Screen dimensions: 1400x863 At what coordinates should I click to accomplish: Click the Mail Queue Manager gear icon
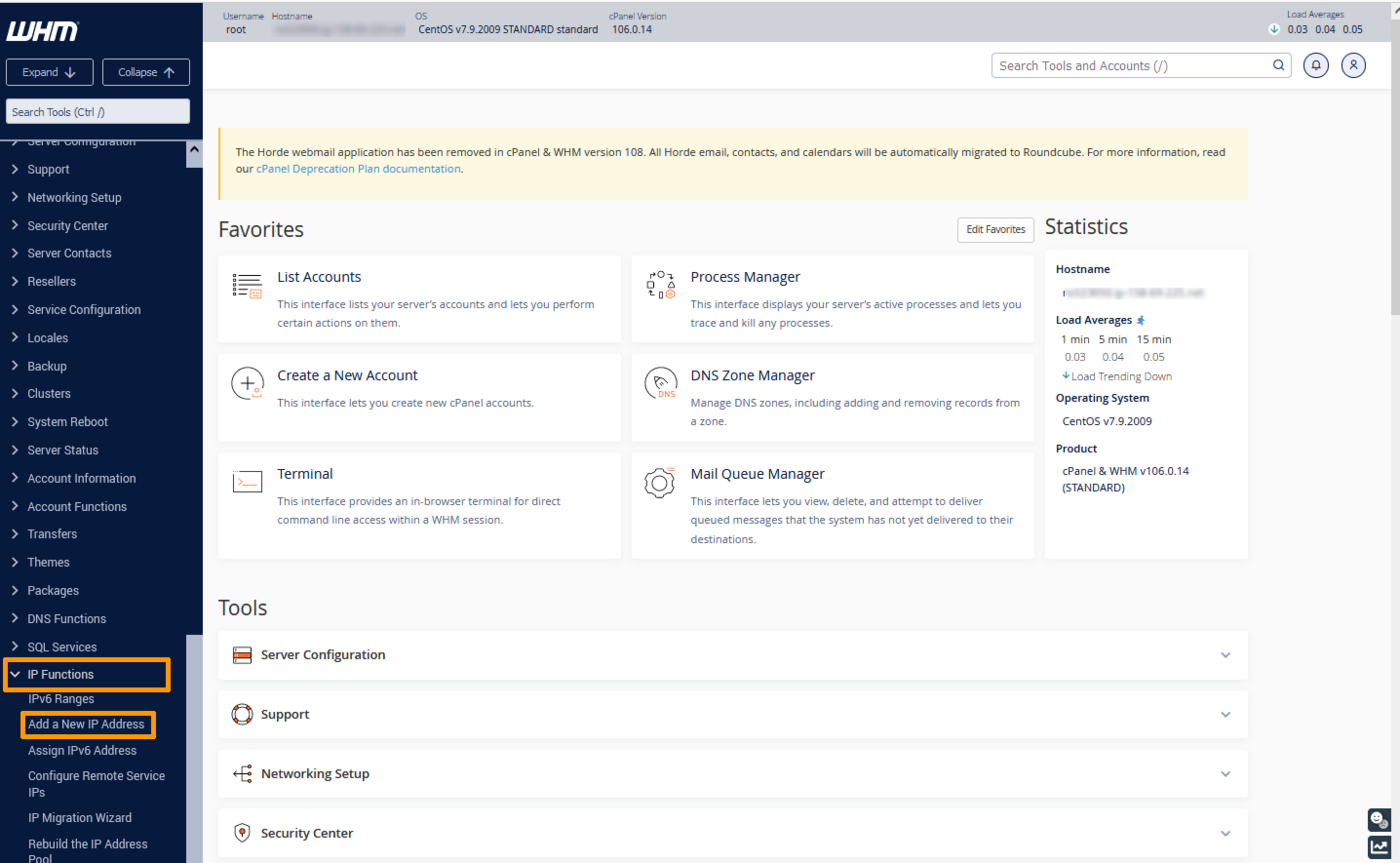pos(660,482)
